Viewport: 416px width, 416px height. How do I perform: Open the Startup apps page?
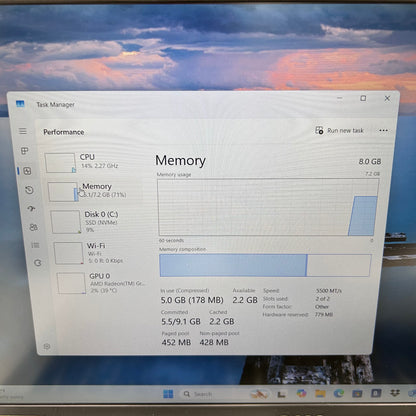(31, 209)
